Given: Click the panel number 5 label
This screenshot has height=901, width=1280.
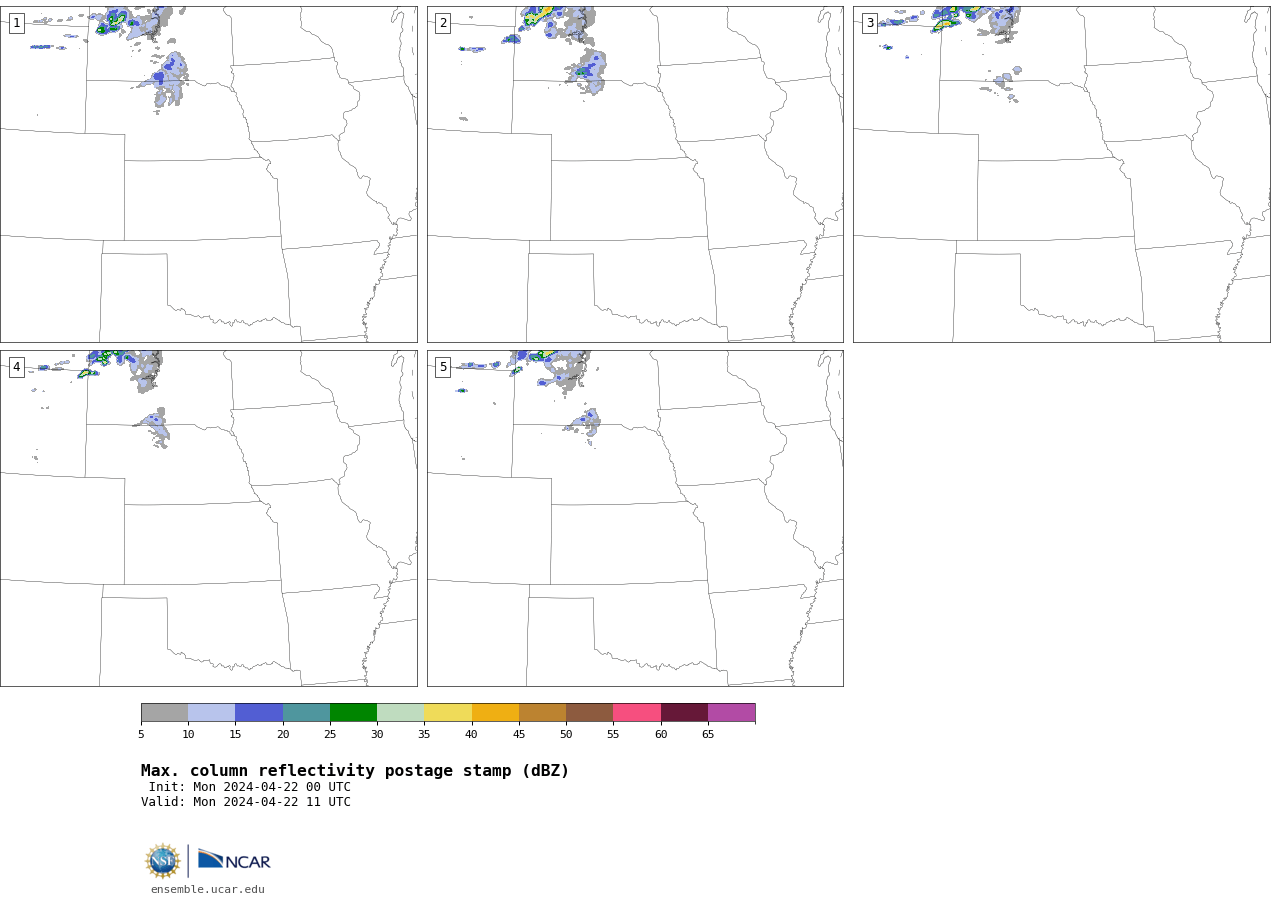Looking at the screenshot, I should 443,367.
